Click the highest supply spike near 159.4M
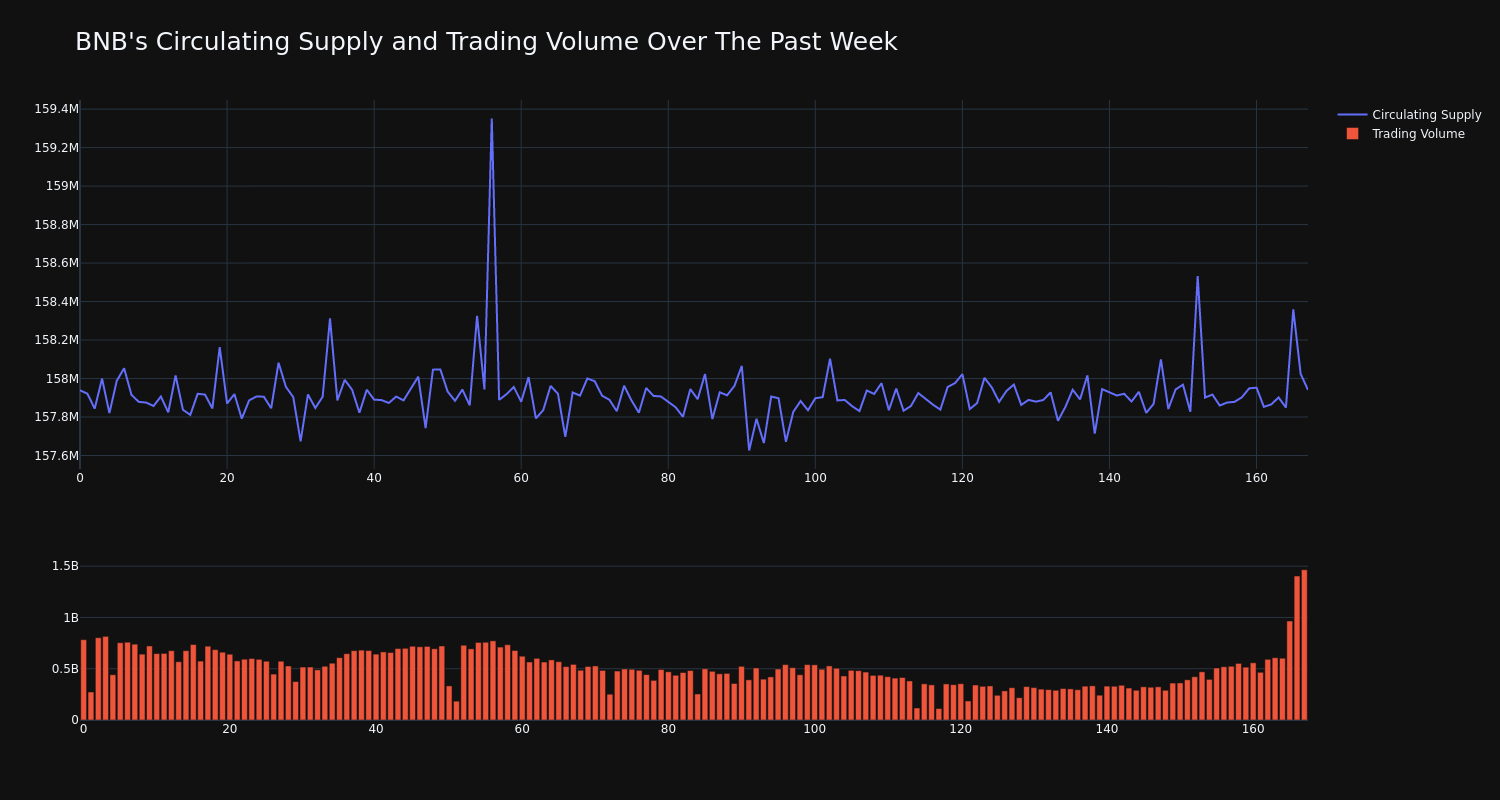The image size is (1500, 800). coord(491,120)
